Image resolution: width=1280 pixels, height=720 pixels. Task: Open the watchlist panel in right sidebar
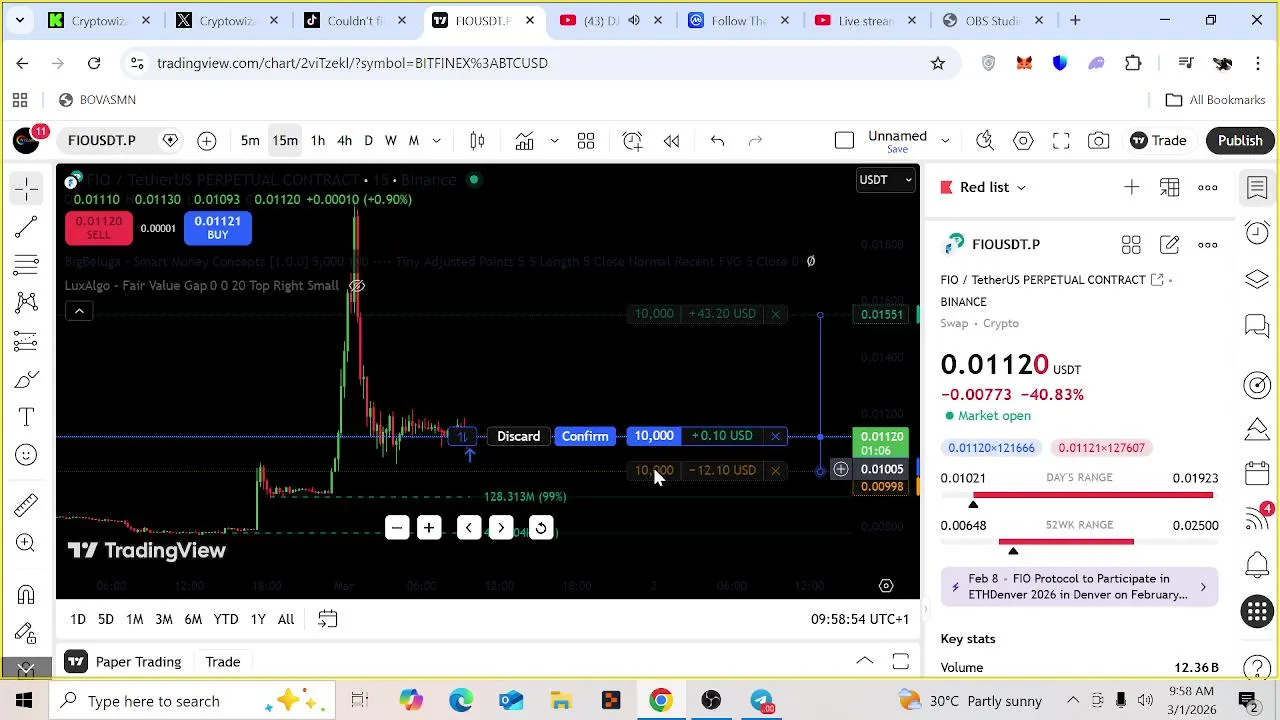[1257, 187]
